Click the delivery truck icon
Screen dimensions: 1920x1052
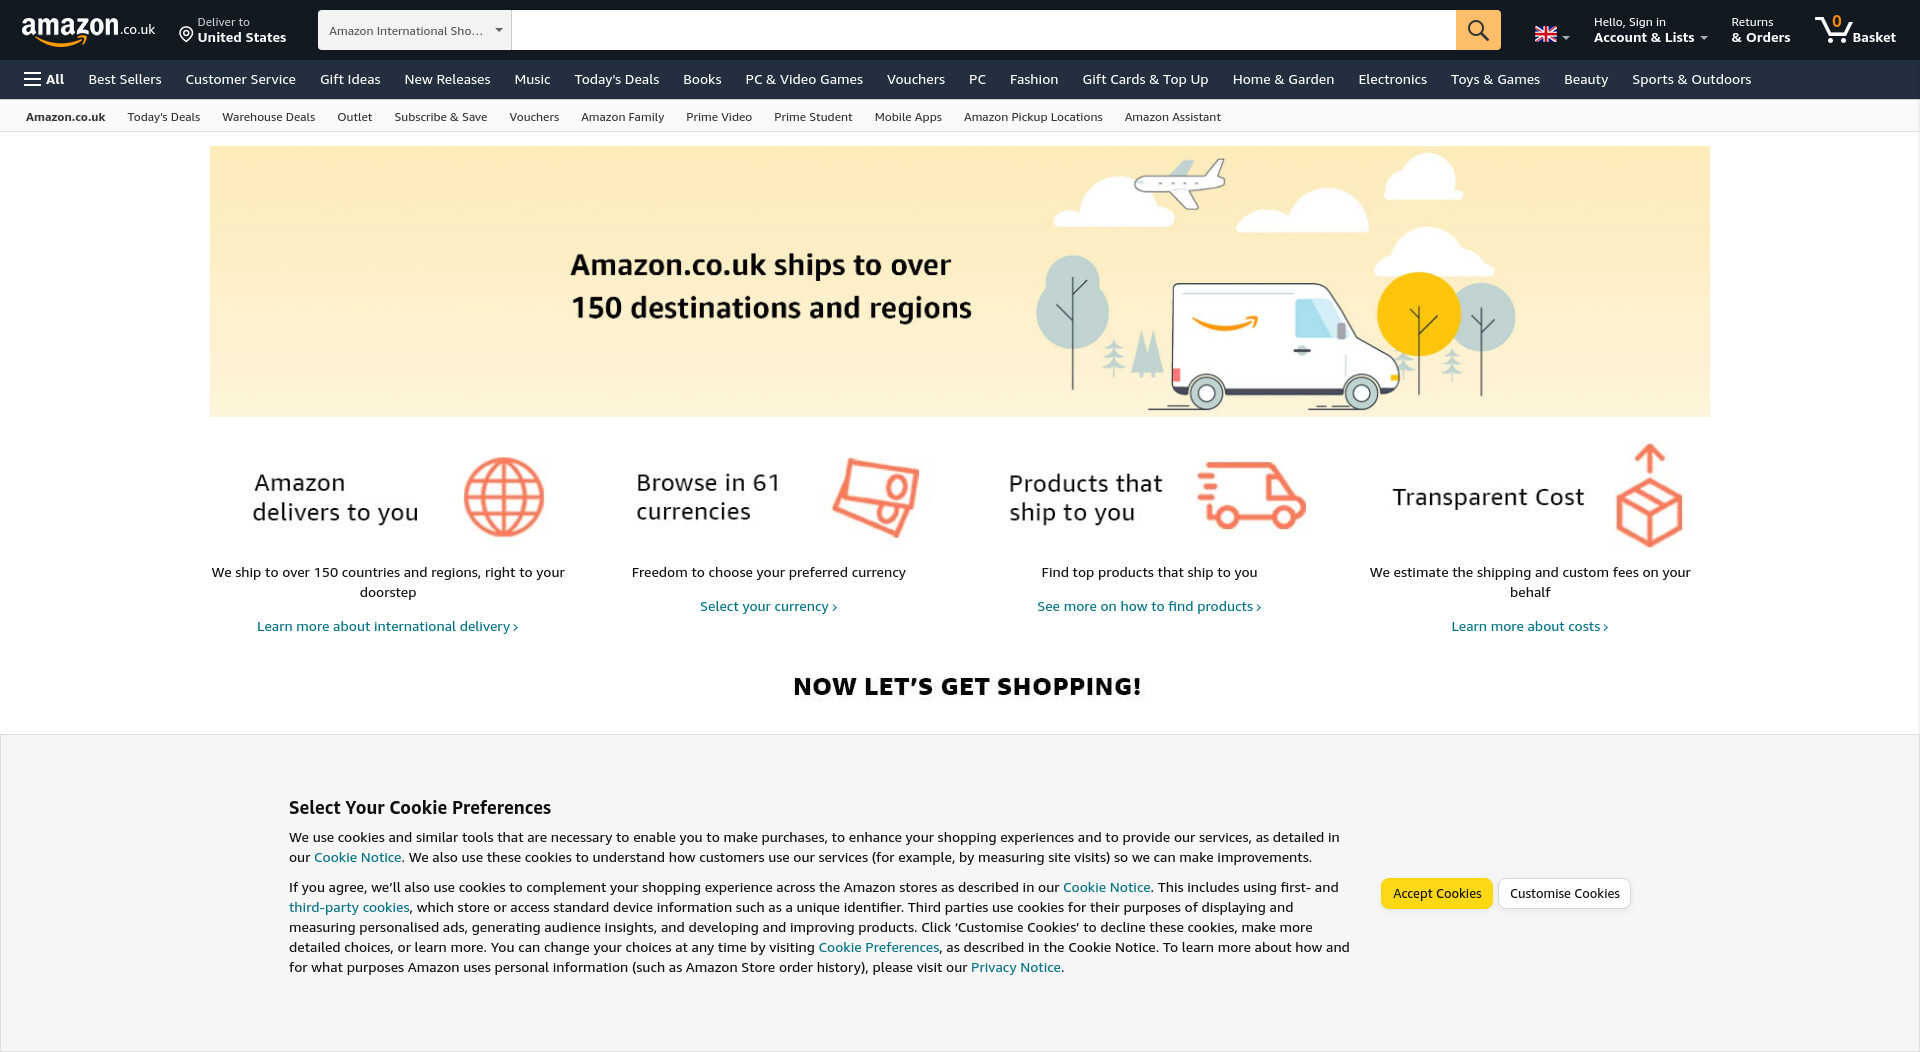point(1252,495)
